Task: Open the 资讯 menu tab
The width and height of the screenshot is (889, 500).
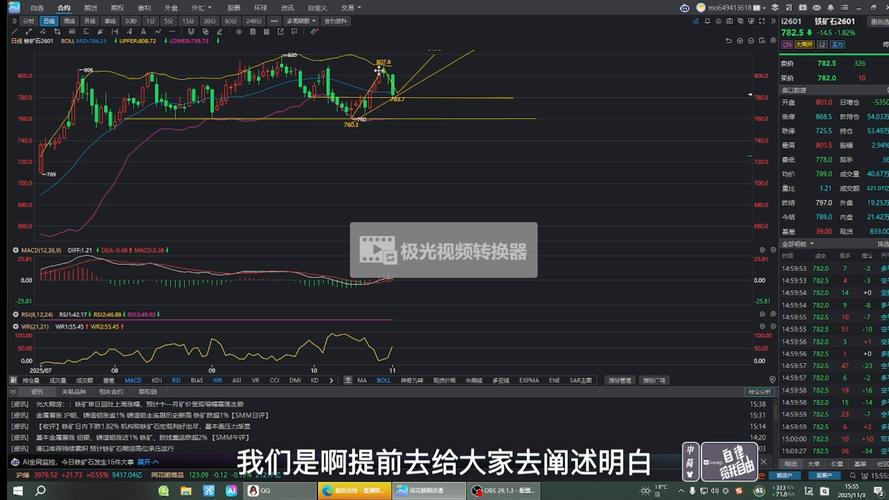Action: pyautogui.click(x=287, y=8)
